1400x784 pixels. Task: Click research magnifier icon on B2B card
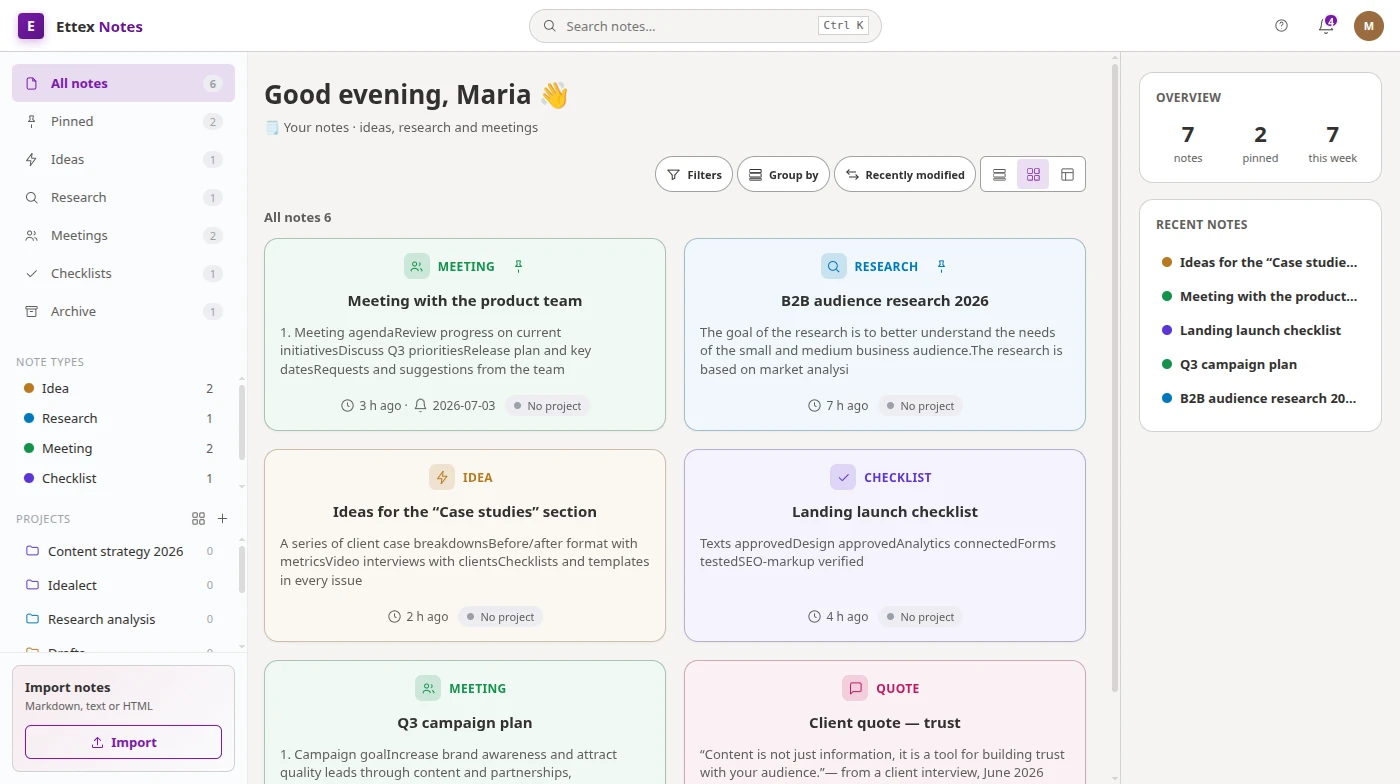[x=834, y=266]
